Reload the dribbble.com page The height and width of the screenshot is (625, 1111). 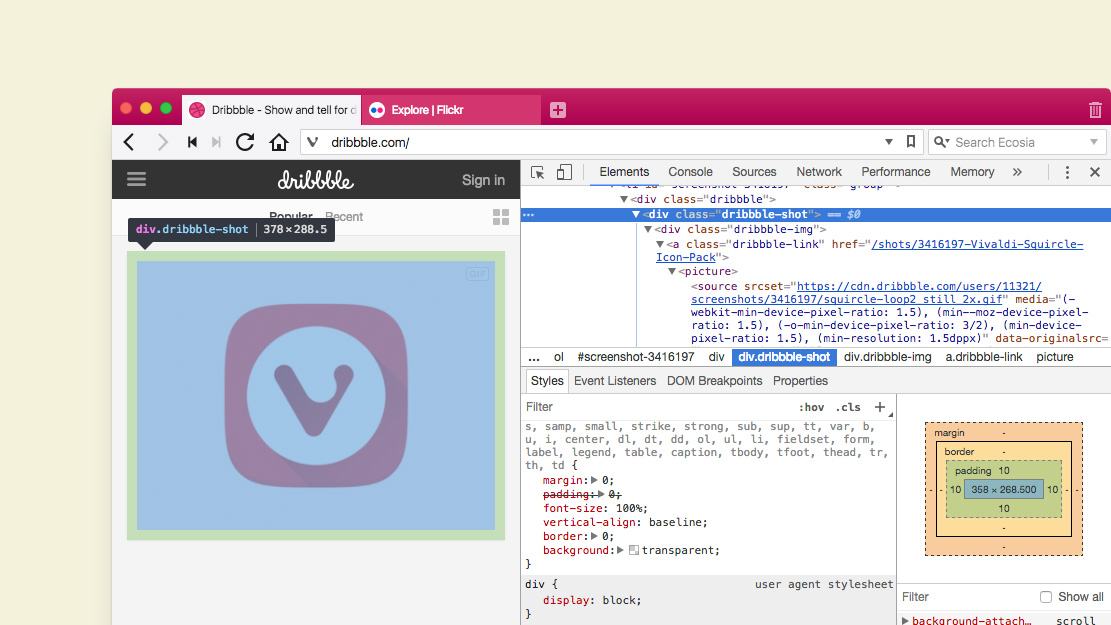(x=245, y=142)
